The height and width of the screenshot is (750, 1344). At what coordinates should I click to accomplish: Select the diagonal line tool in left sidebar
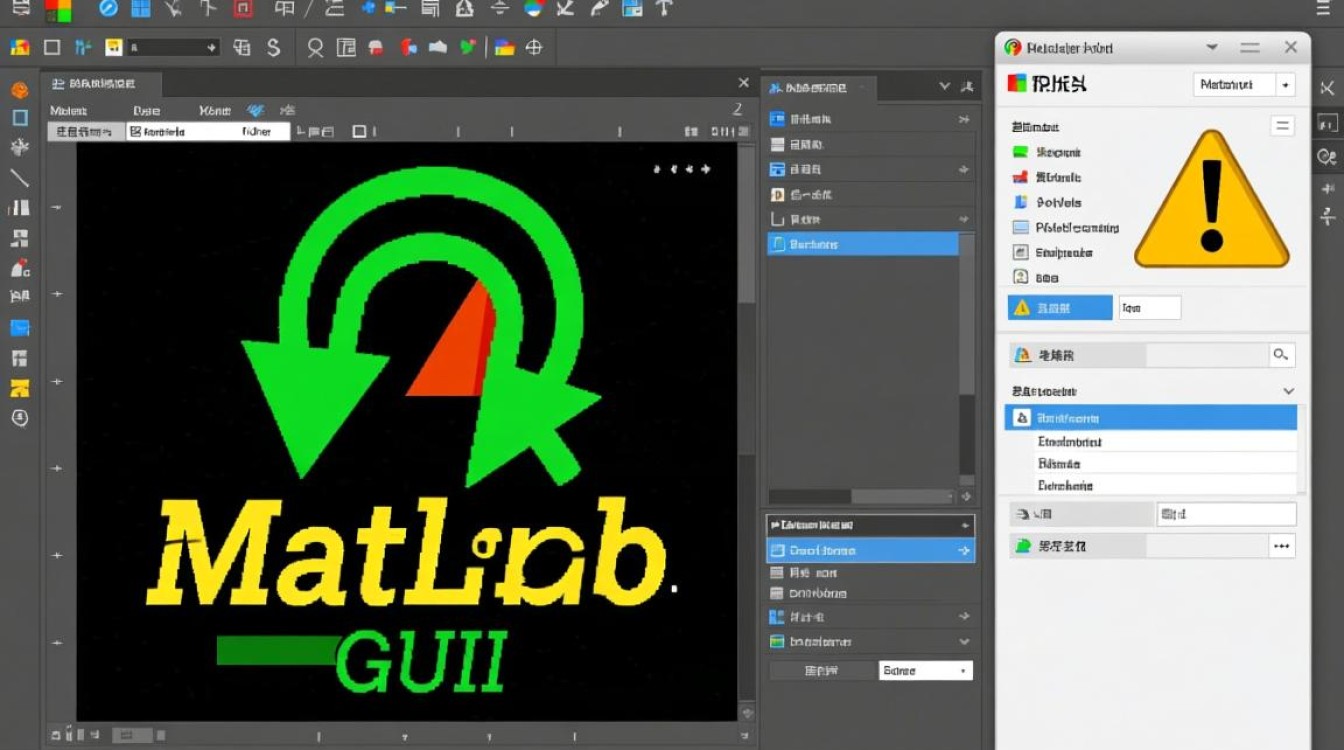19,179
